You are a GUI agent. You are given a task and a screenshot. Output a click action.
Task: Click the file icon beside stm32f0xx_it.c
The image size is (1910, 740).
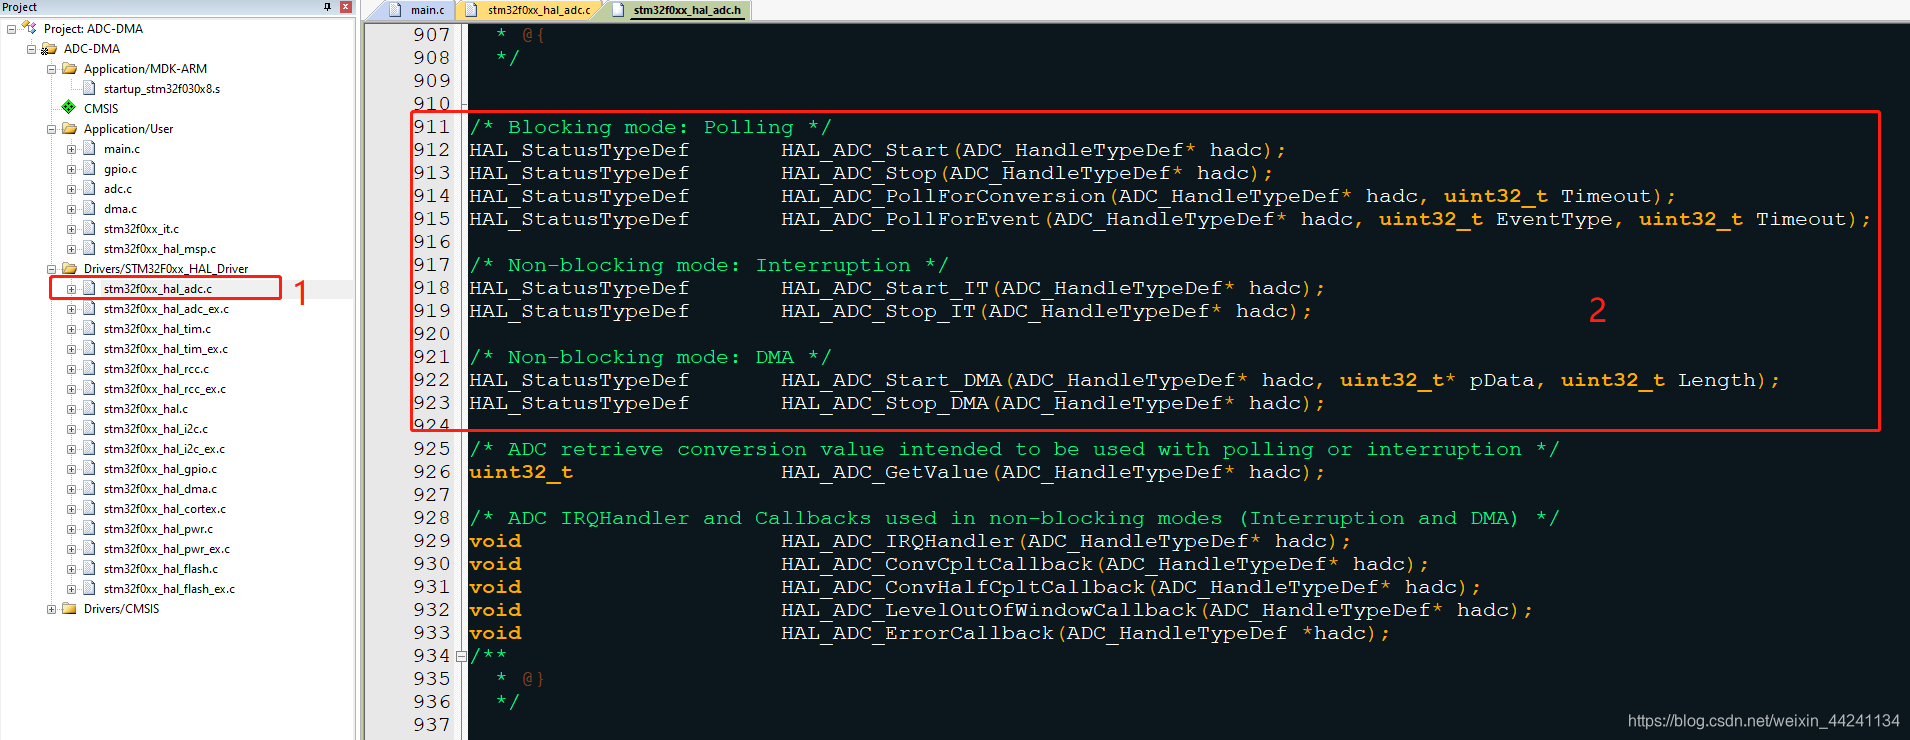[x=89, y=228]
